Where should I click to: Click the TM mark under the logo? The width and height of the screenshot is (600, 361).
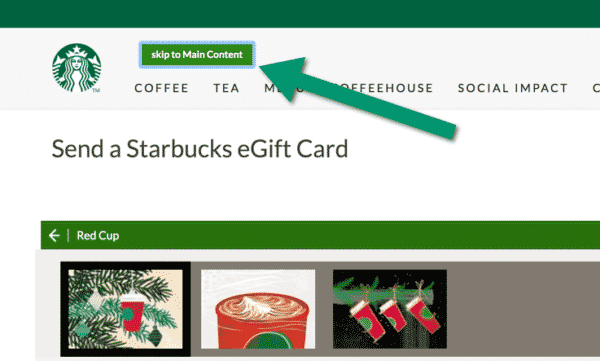pos(96,90)
